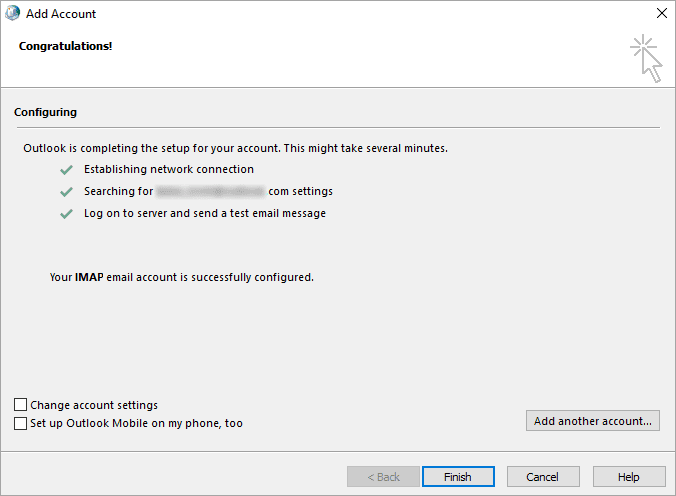Click the Cancel button
The height and width of the screenshot is (496, 676).
click(543, 477)
